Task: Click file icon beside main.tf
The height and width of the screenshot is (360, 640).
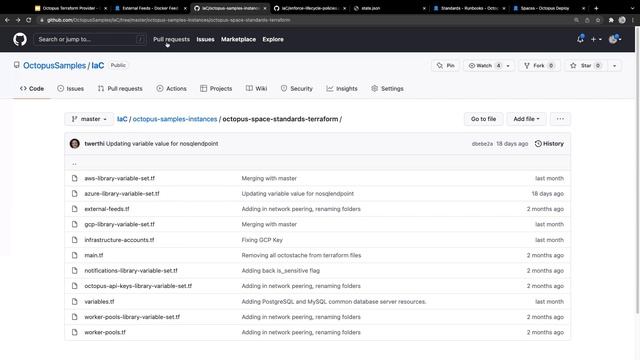Action: point(74,255)
